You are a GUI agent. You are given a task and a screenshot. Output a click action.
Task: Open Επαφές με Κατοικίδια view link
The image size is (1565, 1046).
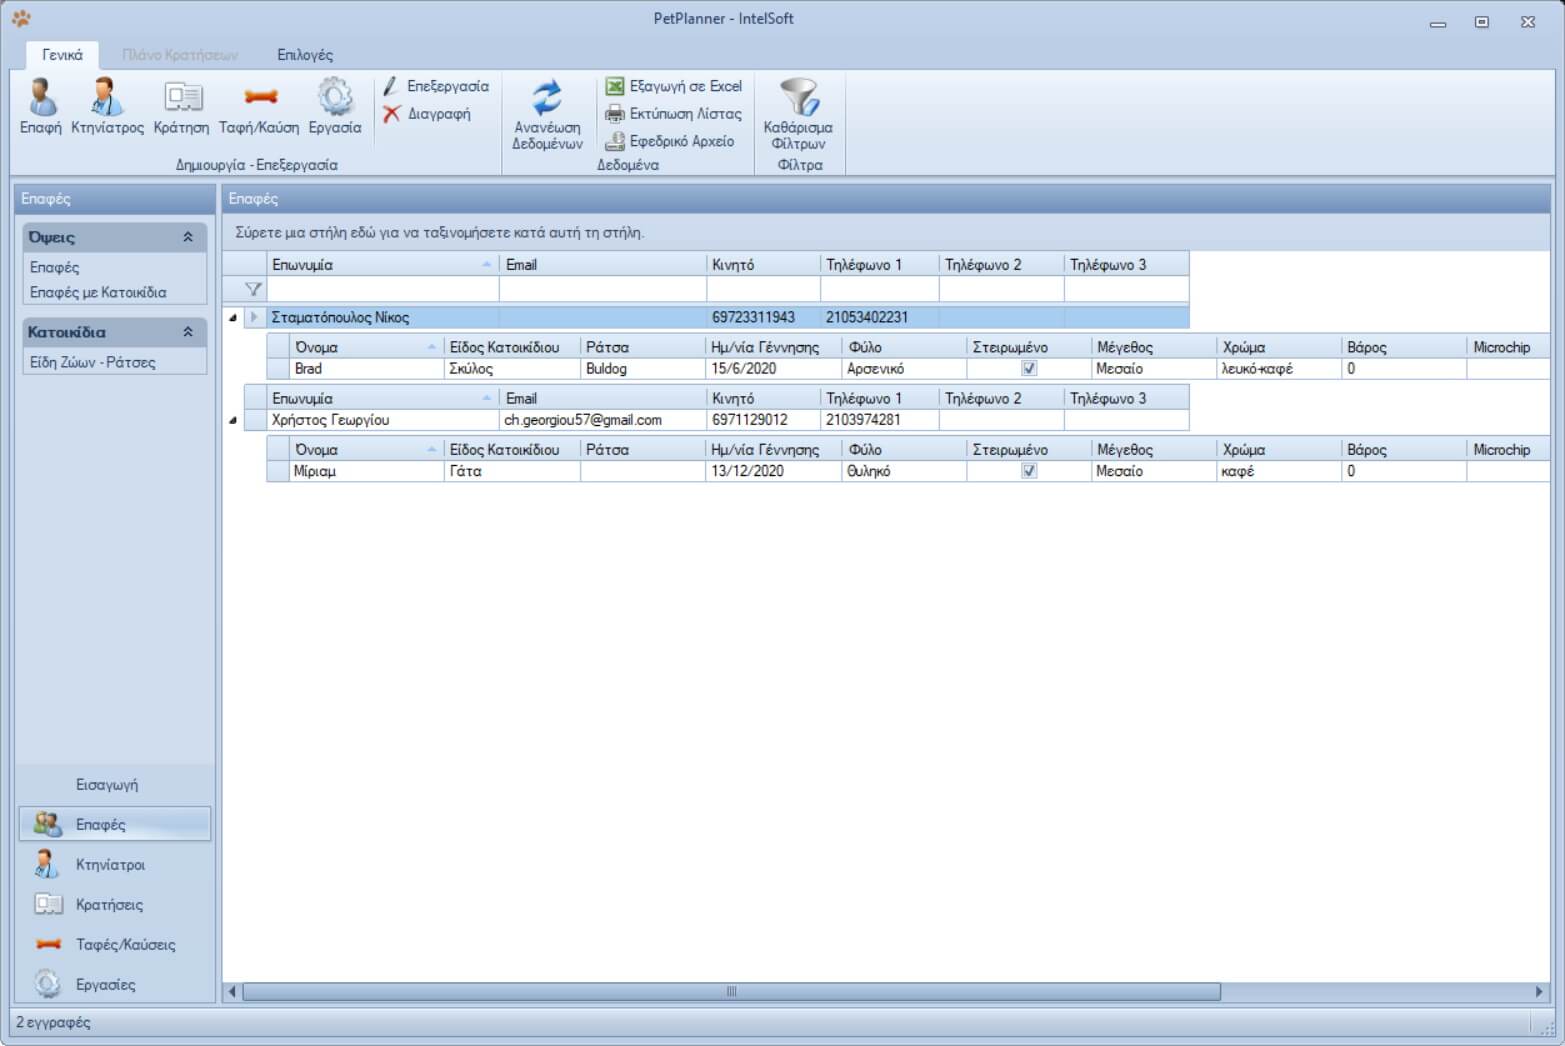[x=98, y=293]
